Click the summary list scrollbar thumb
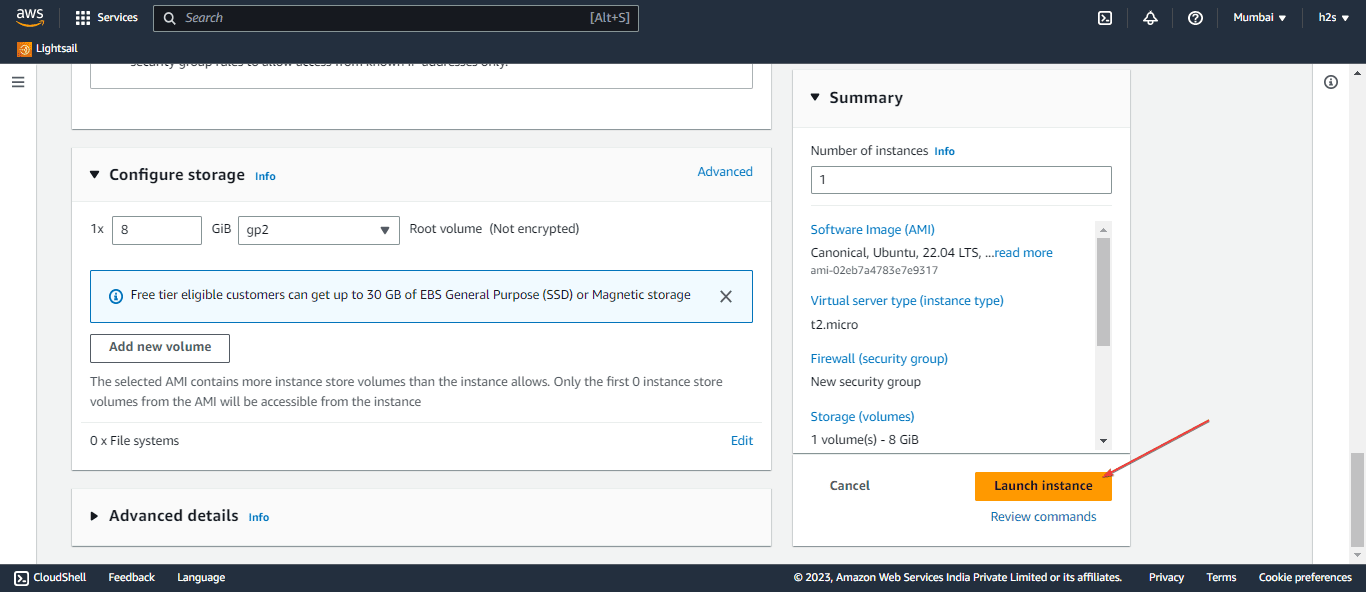This screenshot has height=592, width=1366. click(1104, 292)
